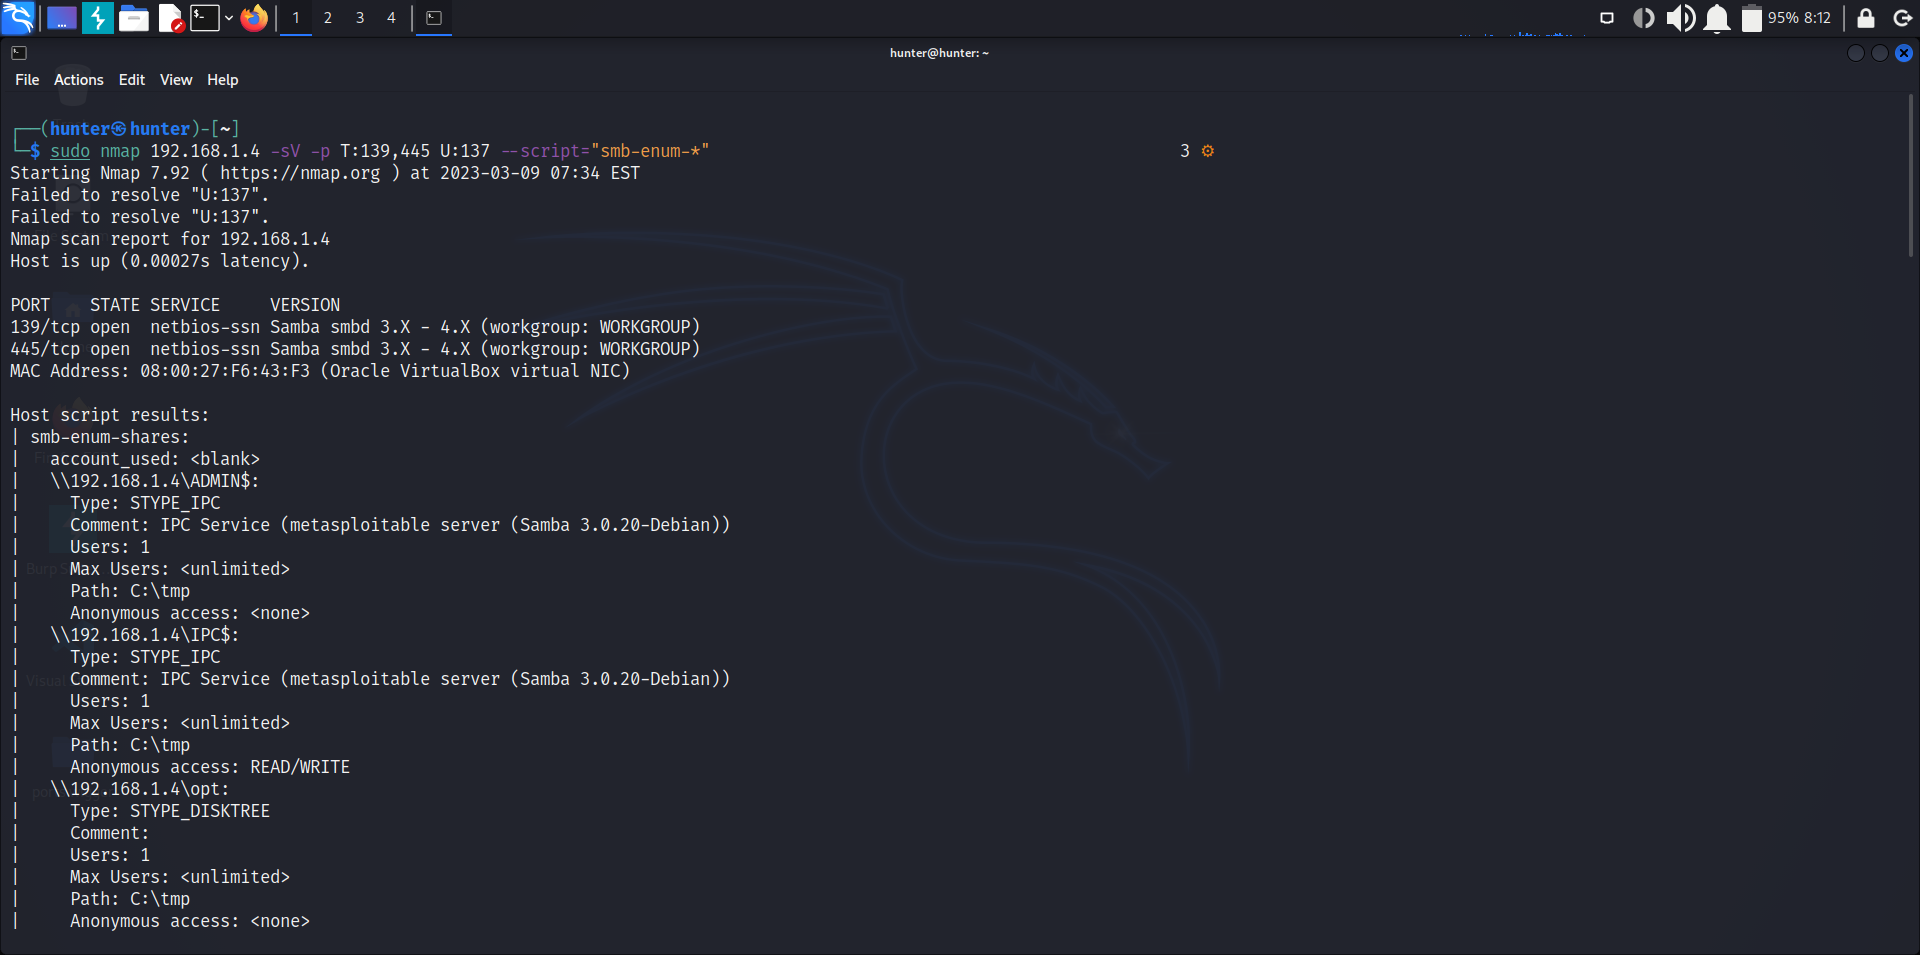The height and width of the screenshot is (955, 1920).
Task: Click 'Nmap scan report for 192.168.1.4'
Action: pyautogui.click(x=170, y=239)
